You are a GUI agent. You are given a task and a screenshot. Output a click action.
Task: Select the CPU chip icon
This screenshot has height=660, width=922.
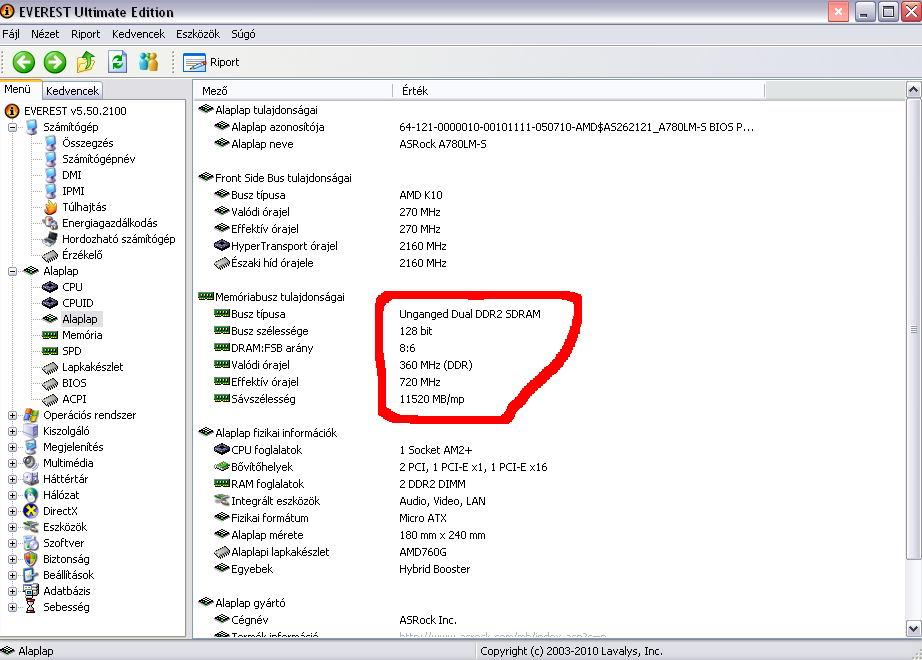tap(50, 287)
